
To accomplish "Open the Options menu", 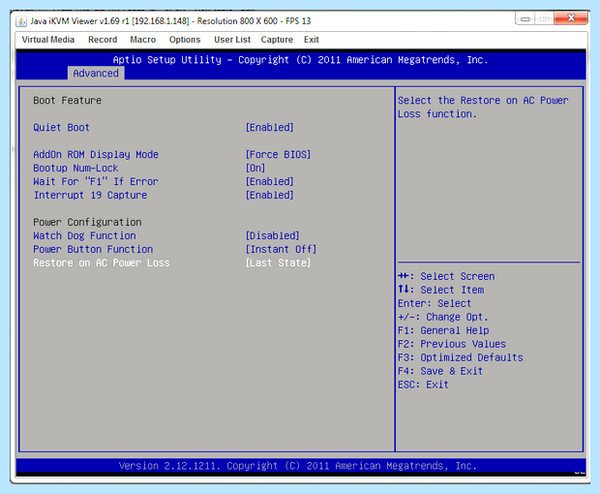I will pyautogui.click(x=185, y=40).
